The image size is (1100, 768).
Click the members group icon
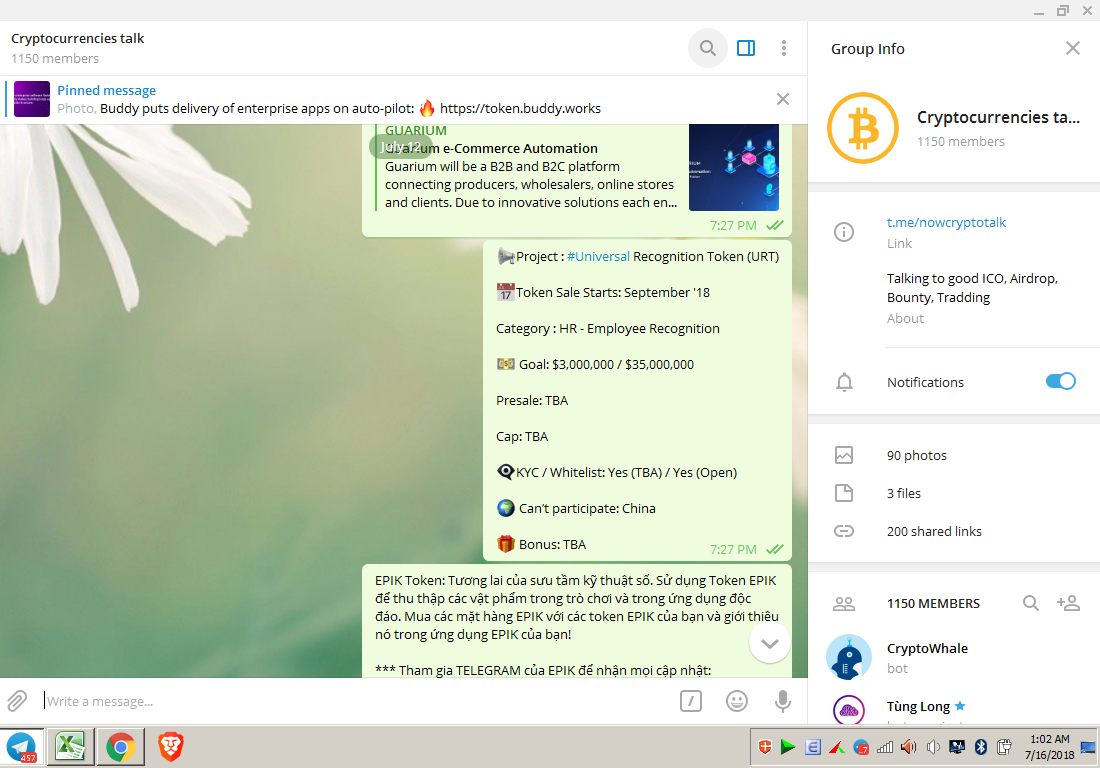[x=844, y=604]
